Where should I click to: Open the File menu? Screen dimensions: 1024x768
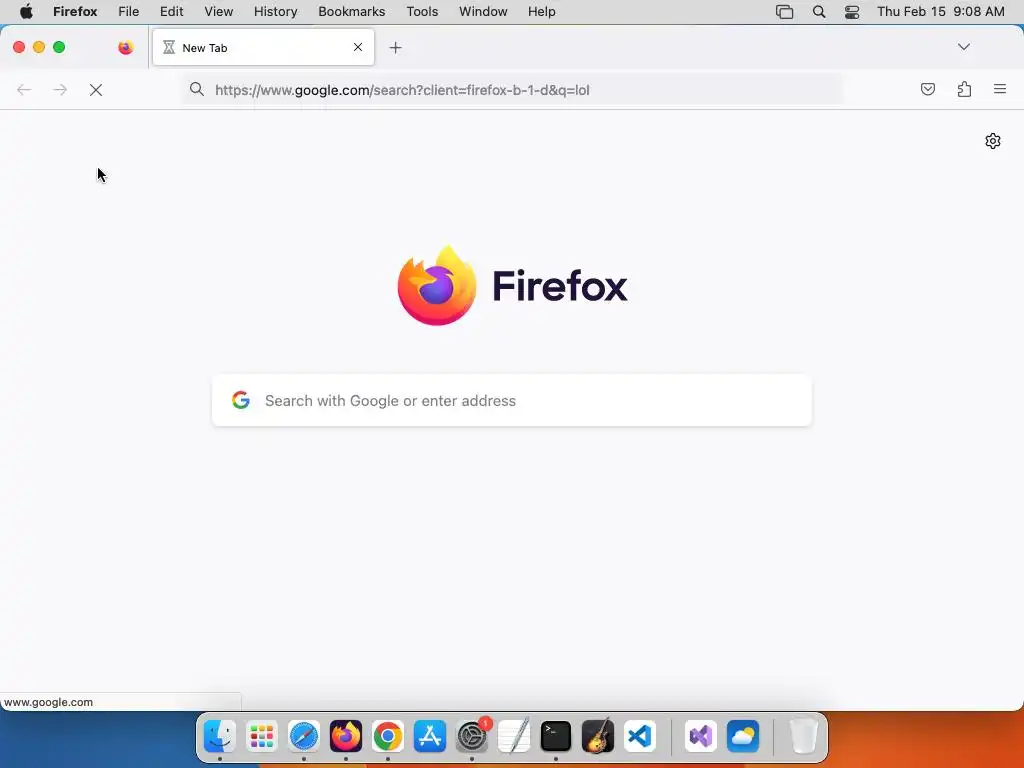click(x=129, y=12)
